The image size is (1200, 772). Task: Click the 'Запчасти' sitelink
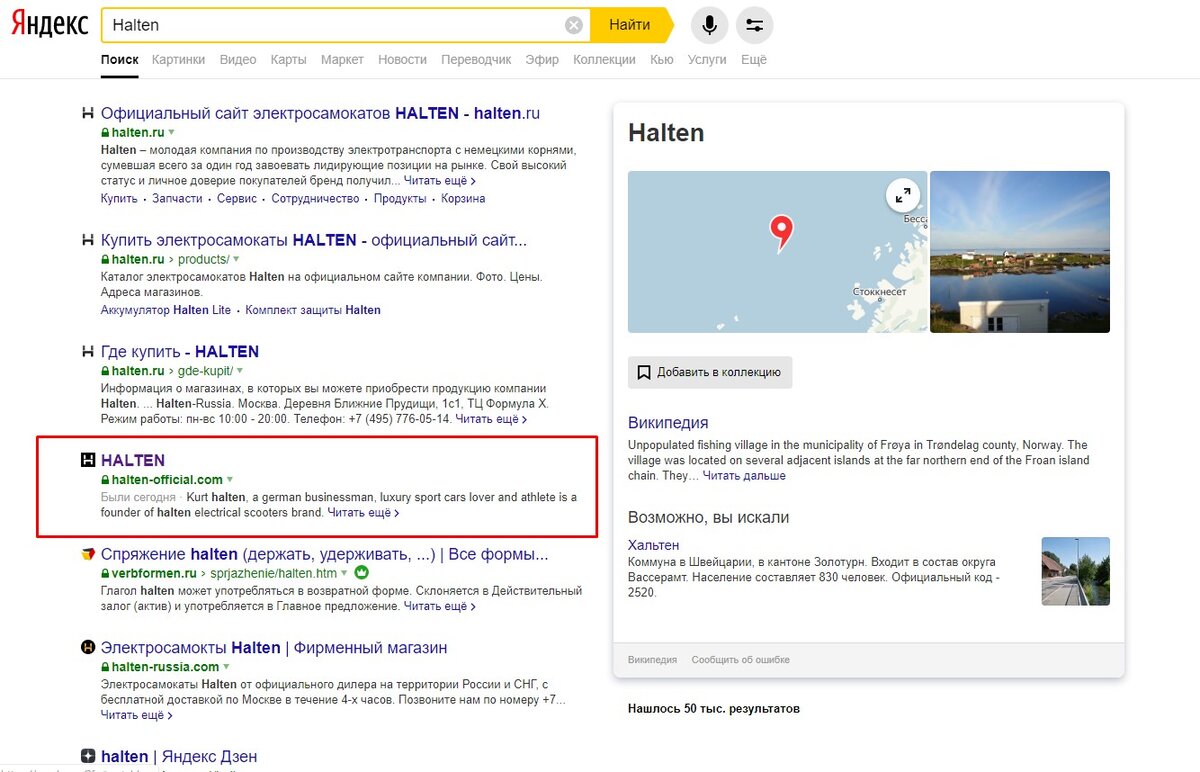point(177,199)
